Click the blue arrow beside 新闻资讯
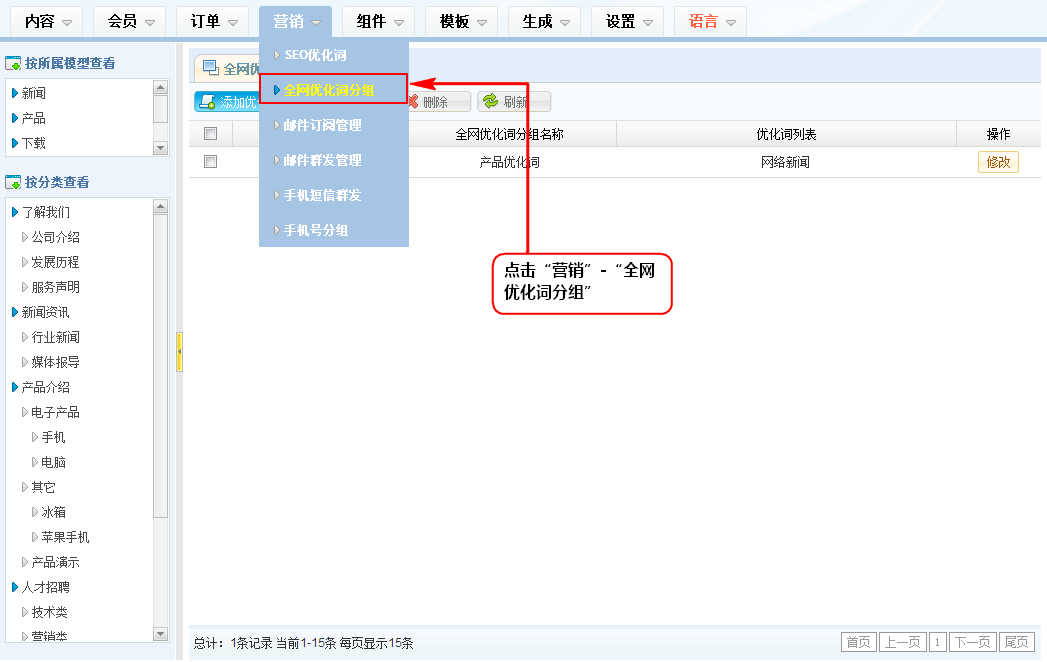Screen dimensions: 1047x662 (x=15, y=312)
